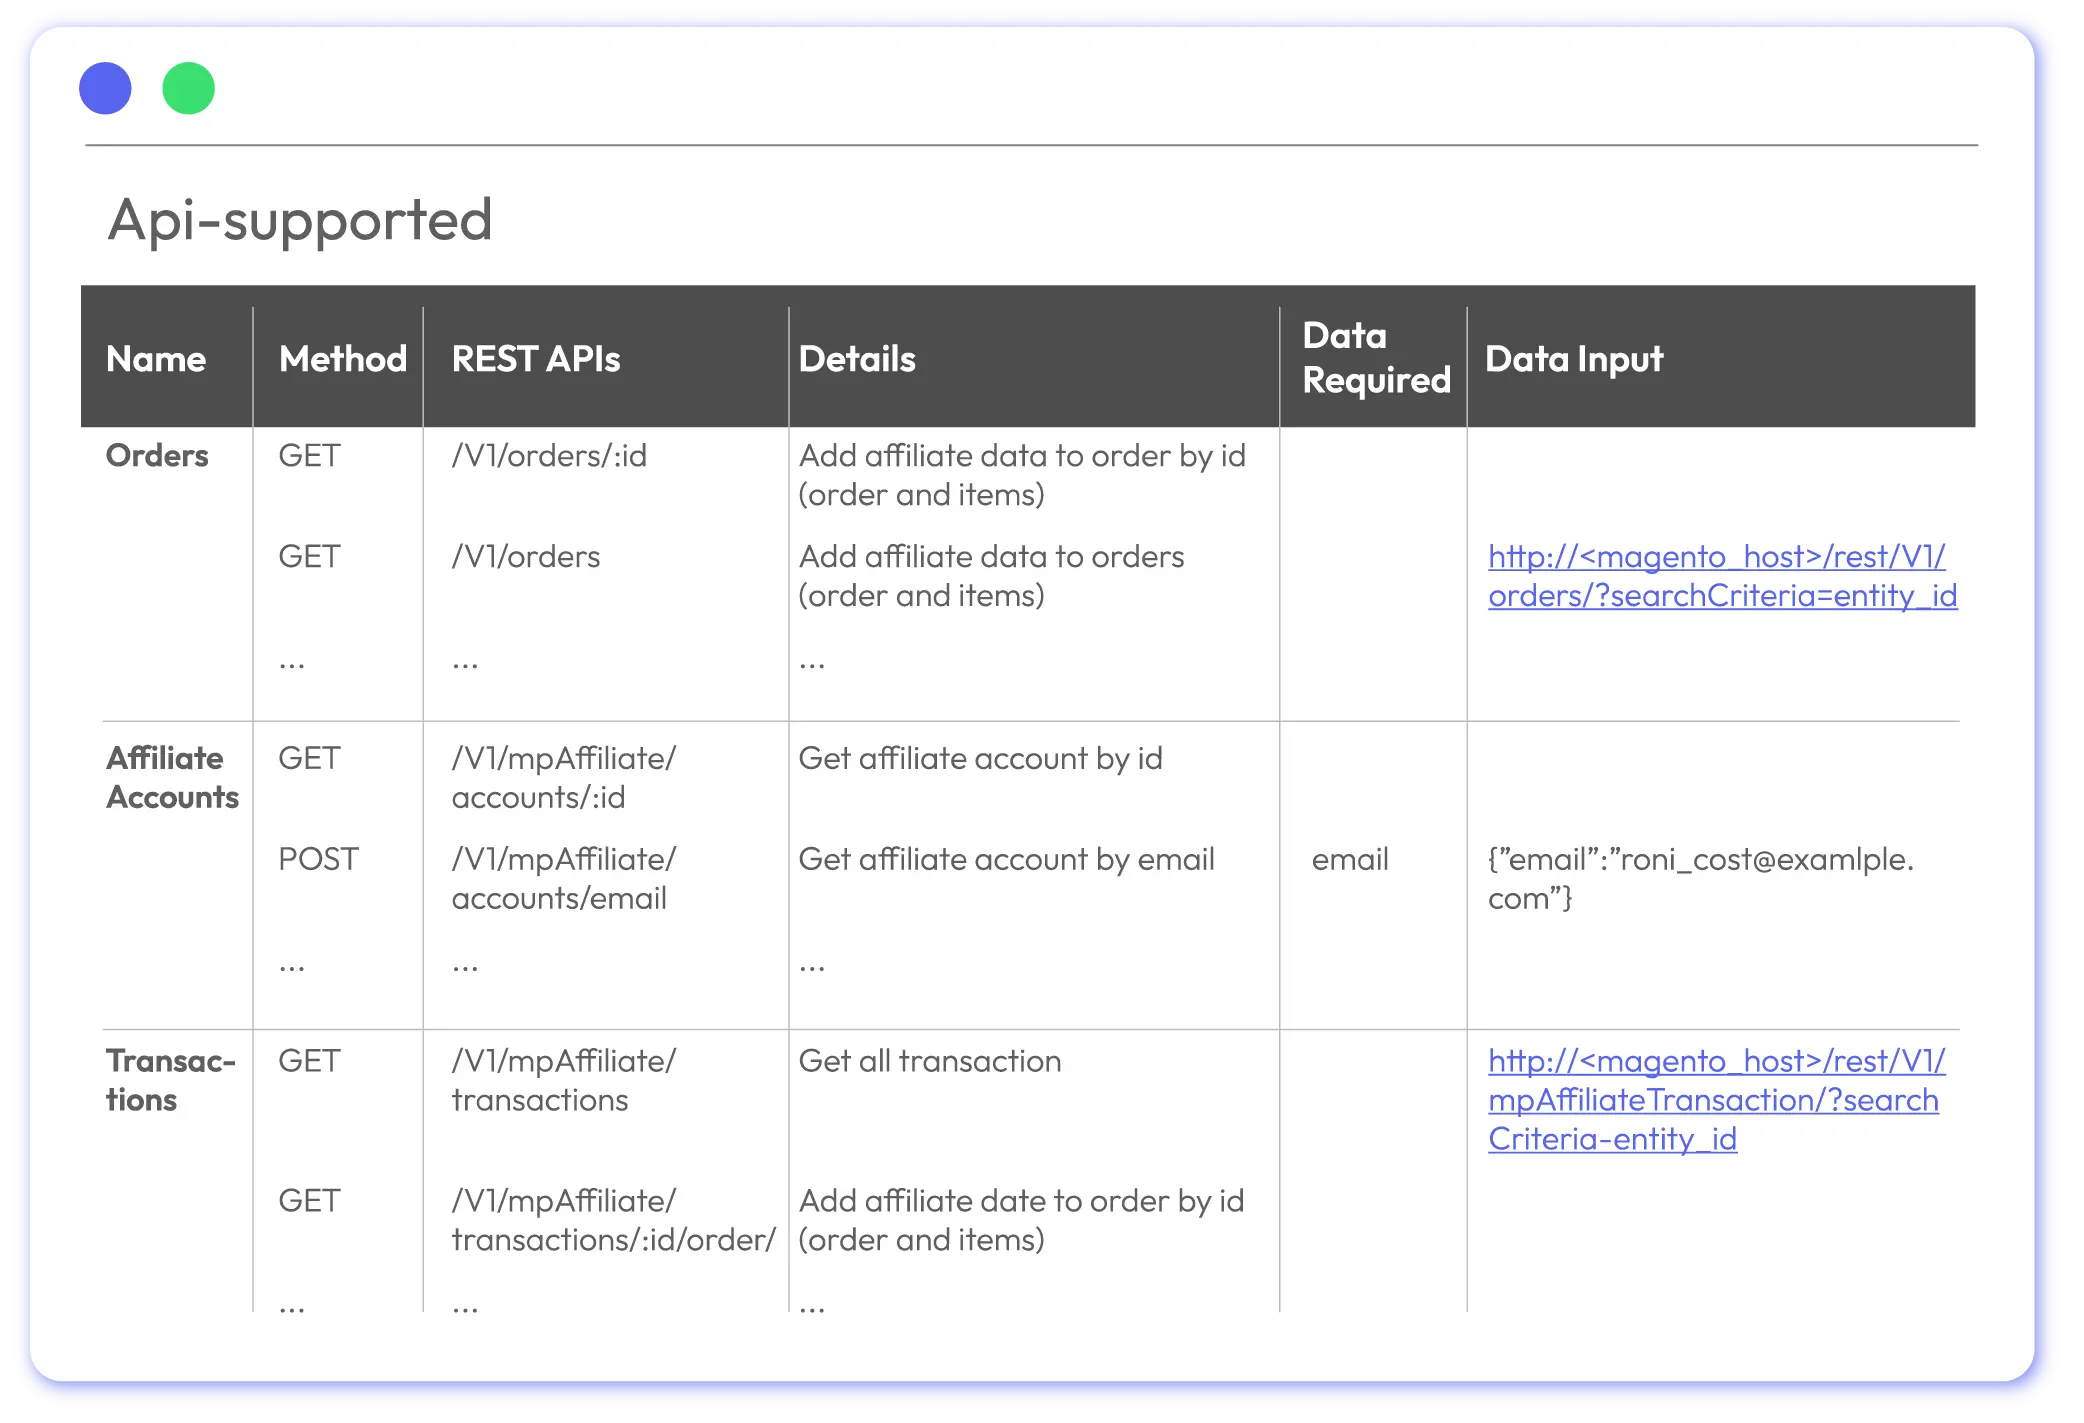Click the Details column header
2084x1423 pixels.
pos(857,359)
